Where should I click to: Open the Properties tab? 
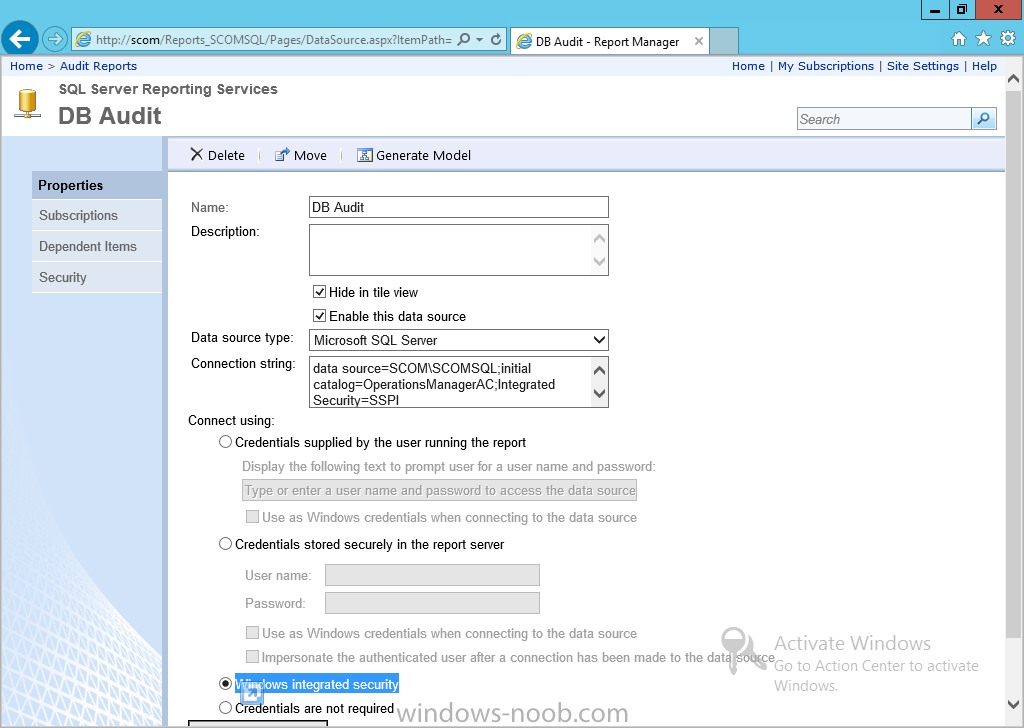pos(97,185)
